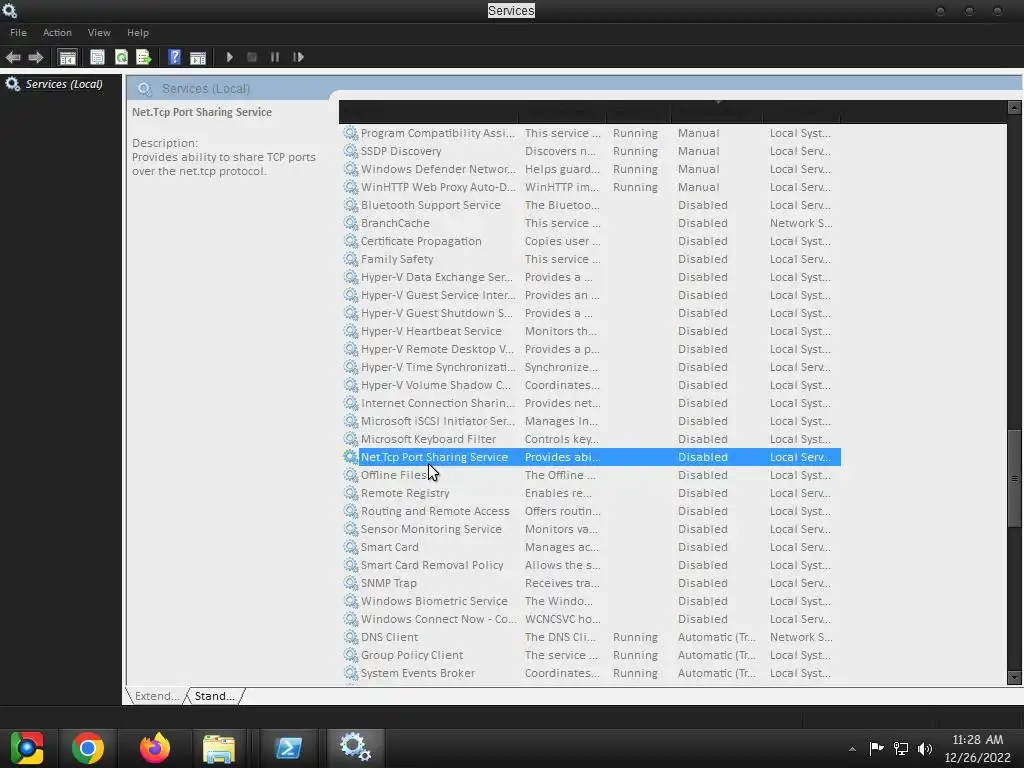Click the gear icon beside DNS Client
1024x768 pixels.
351,637
